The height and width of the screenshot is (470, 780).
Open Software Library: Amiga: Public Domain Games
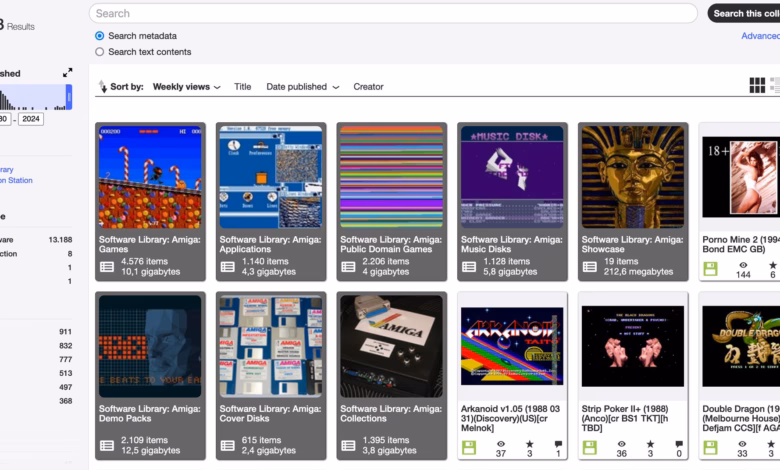coord(391,244)
